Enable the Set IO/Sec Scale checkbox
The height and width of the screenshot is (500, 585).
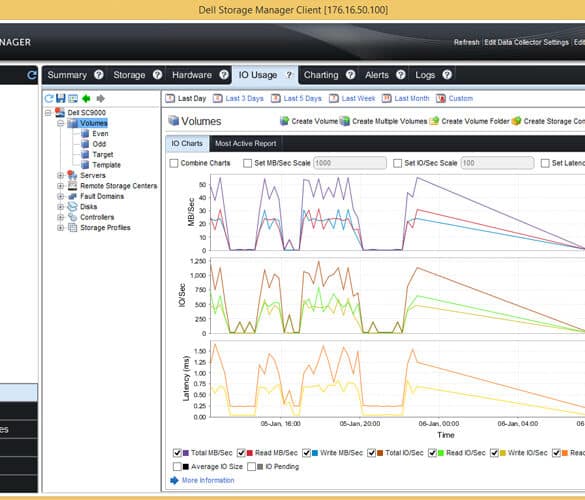point(398,163)
